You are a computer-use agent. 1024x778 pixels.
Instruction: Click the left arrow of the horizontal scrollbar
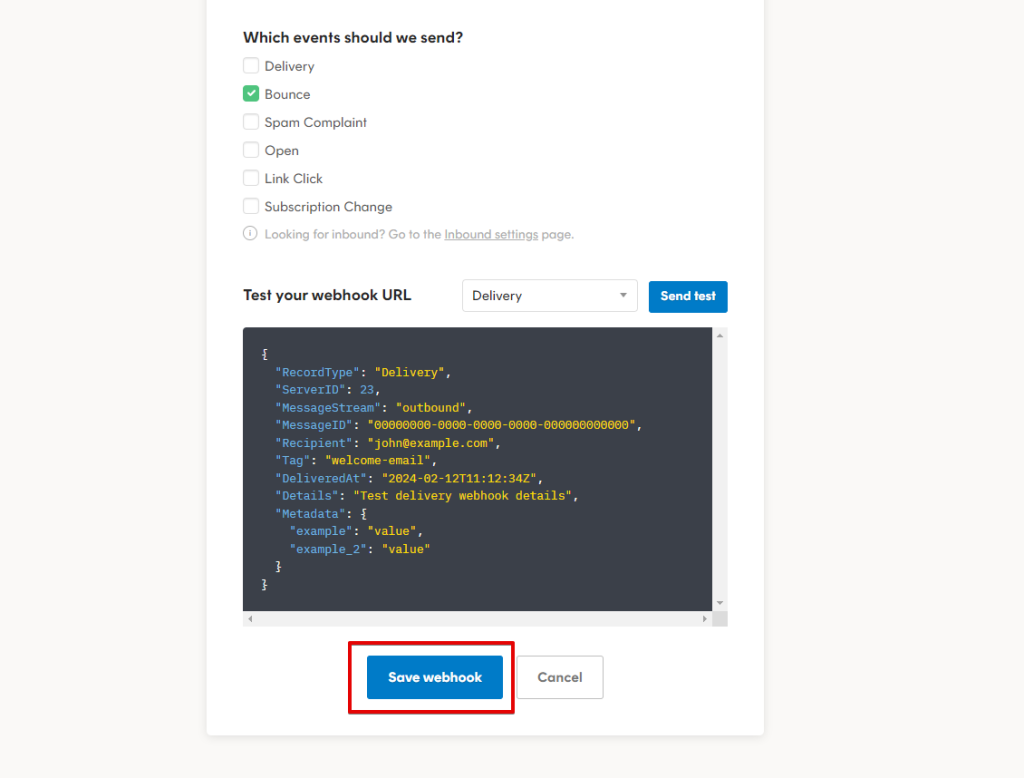click(250, 620)
